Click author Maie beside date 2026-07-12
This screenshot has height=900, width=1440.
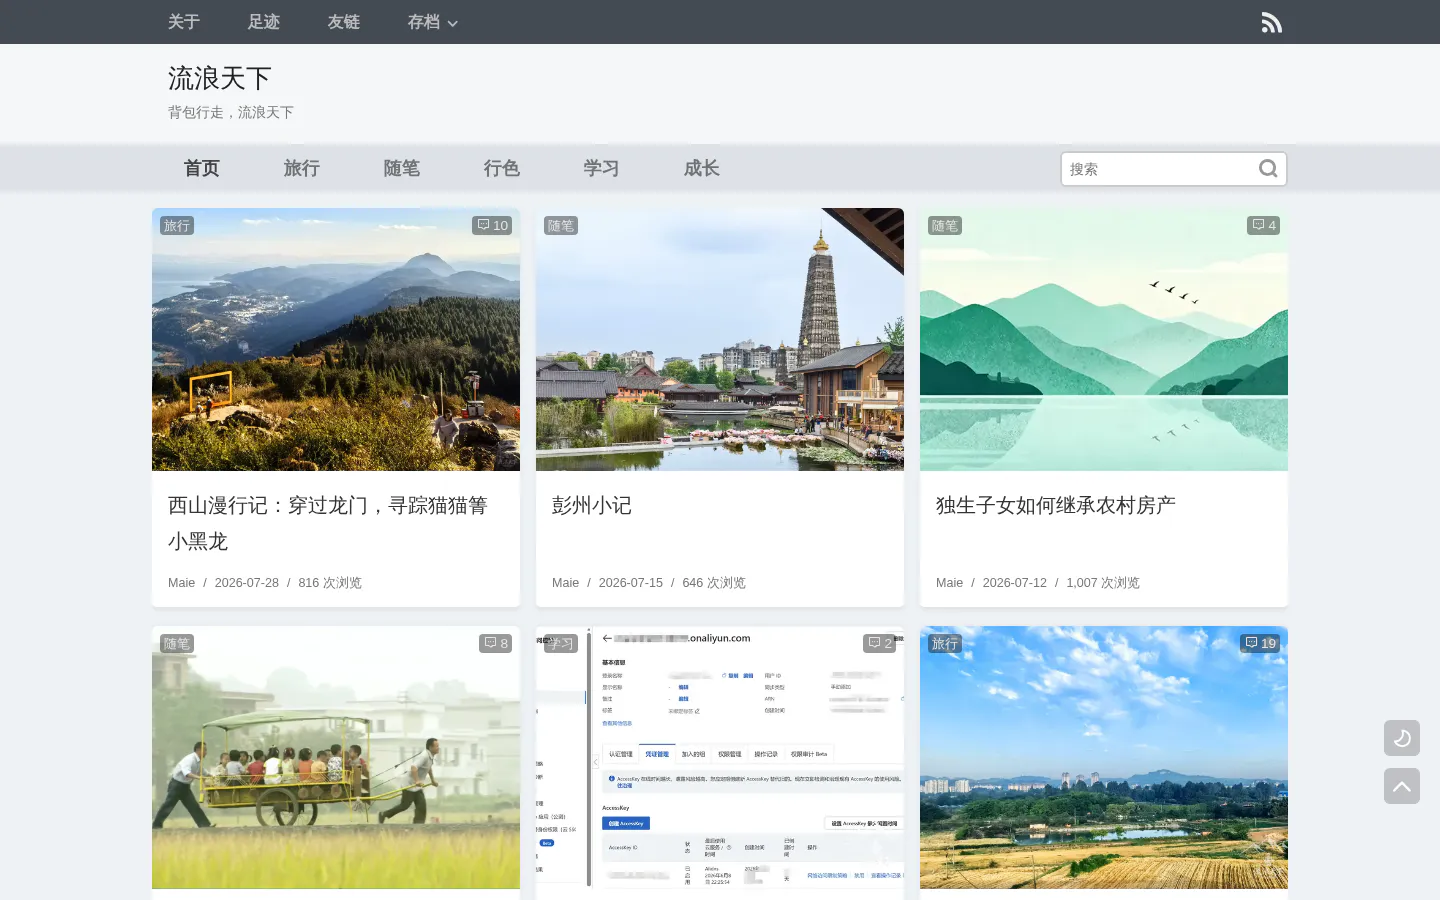tap(949, 582)
